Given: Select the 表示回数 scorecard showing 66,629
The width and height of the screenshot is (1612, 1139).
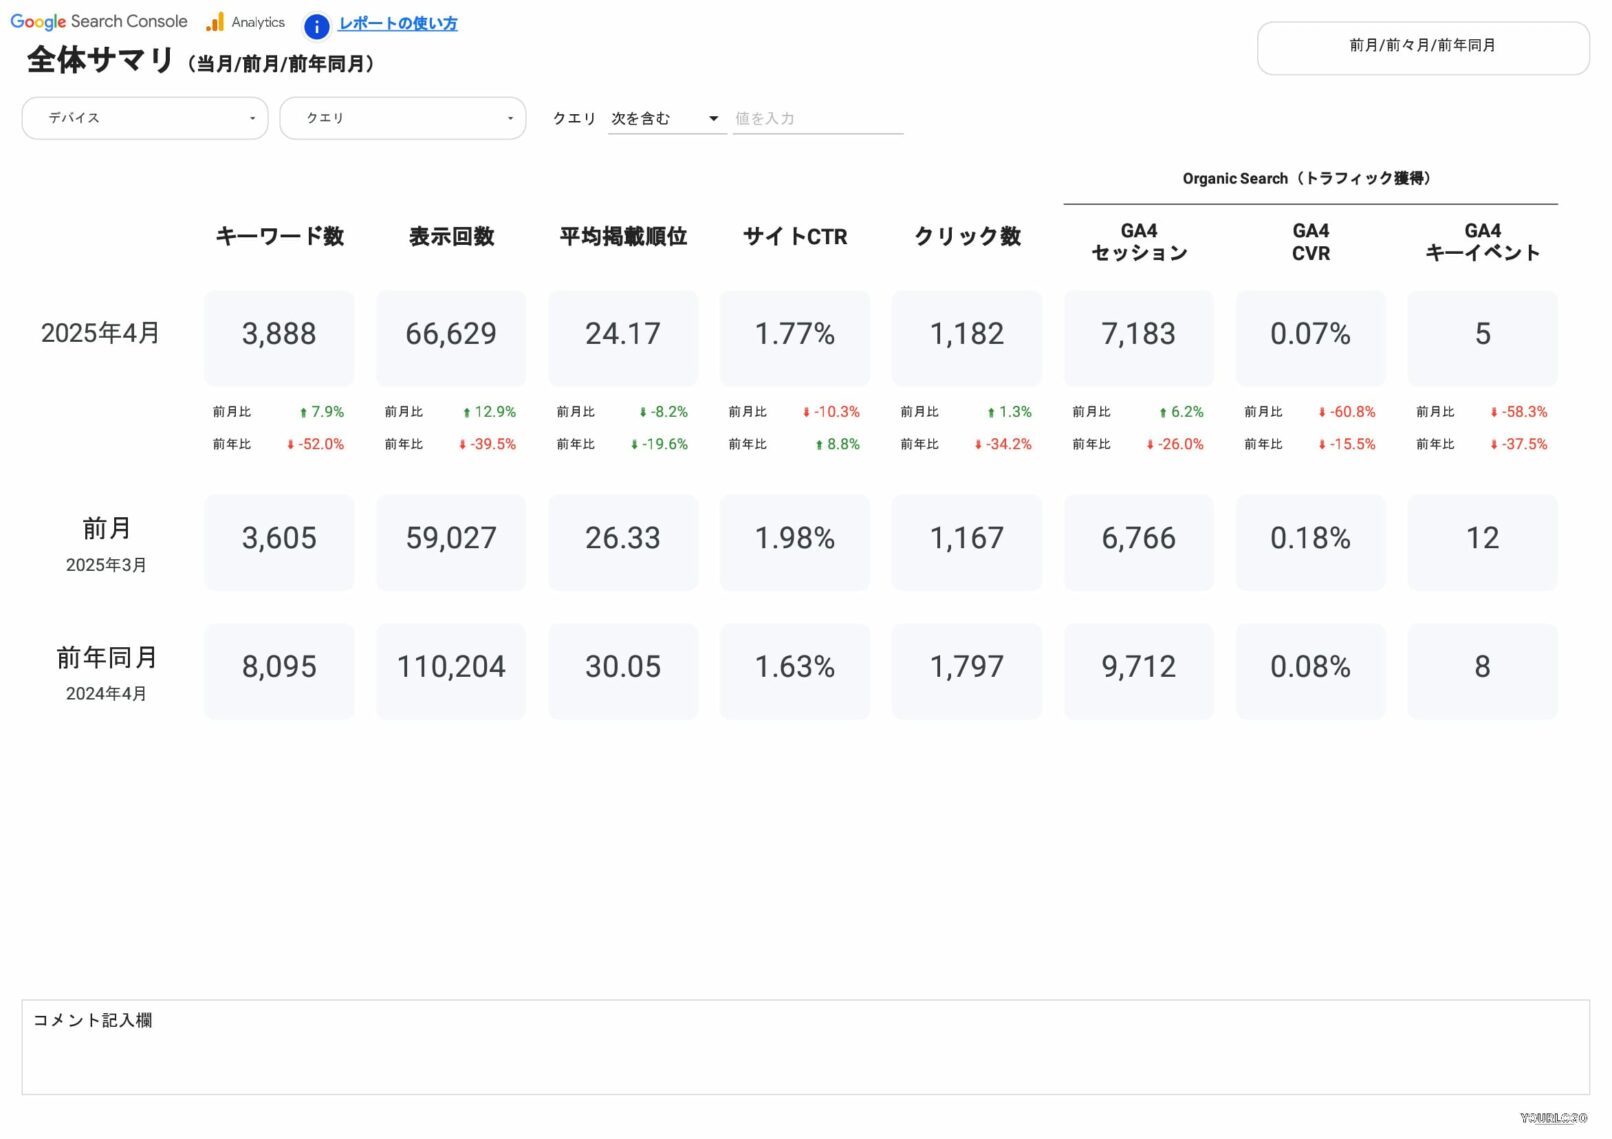Looking at the screenshot, I should pyautogui.click(x=451, y=335).
